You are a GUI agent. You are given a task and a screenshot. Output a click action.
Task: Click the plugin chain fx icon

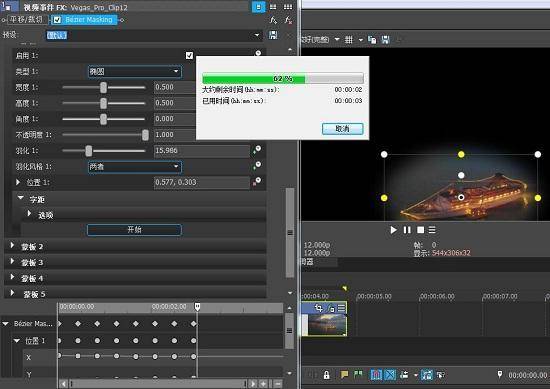[x=273, y=20]
